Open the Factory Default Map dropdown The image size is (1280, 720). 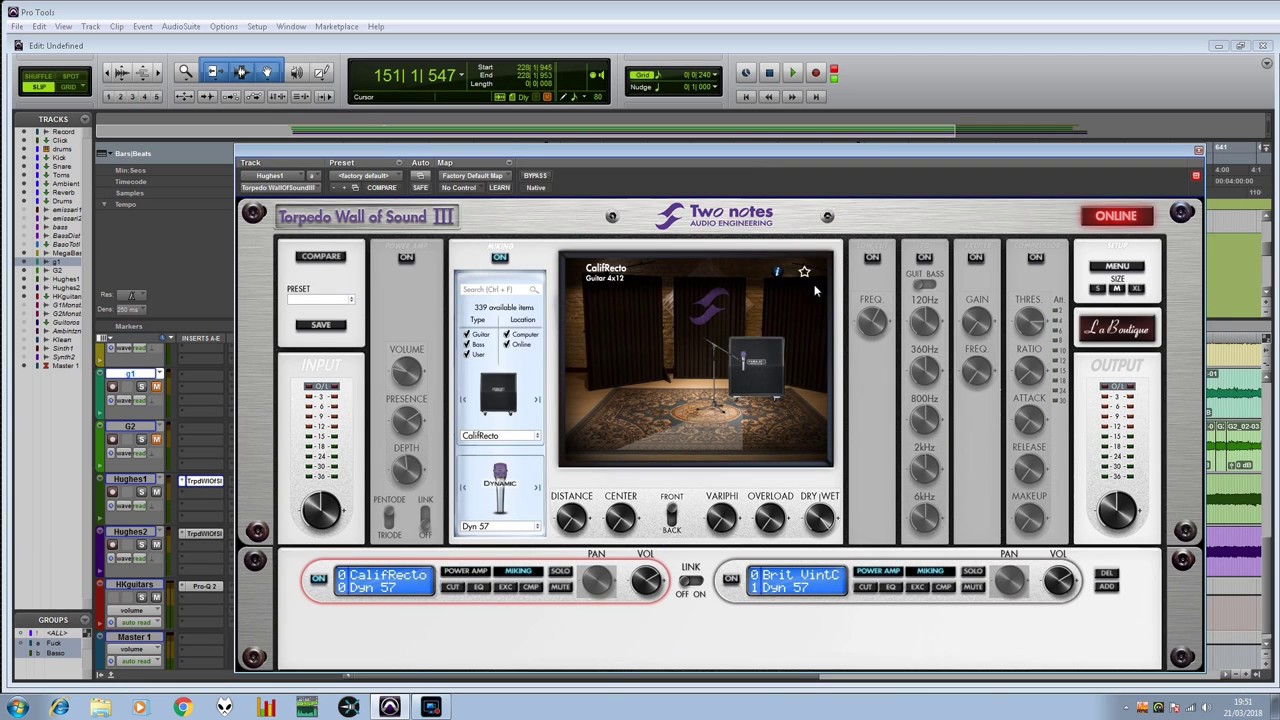[x=476, y=176]
